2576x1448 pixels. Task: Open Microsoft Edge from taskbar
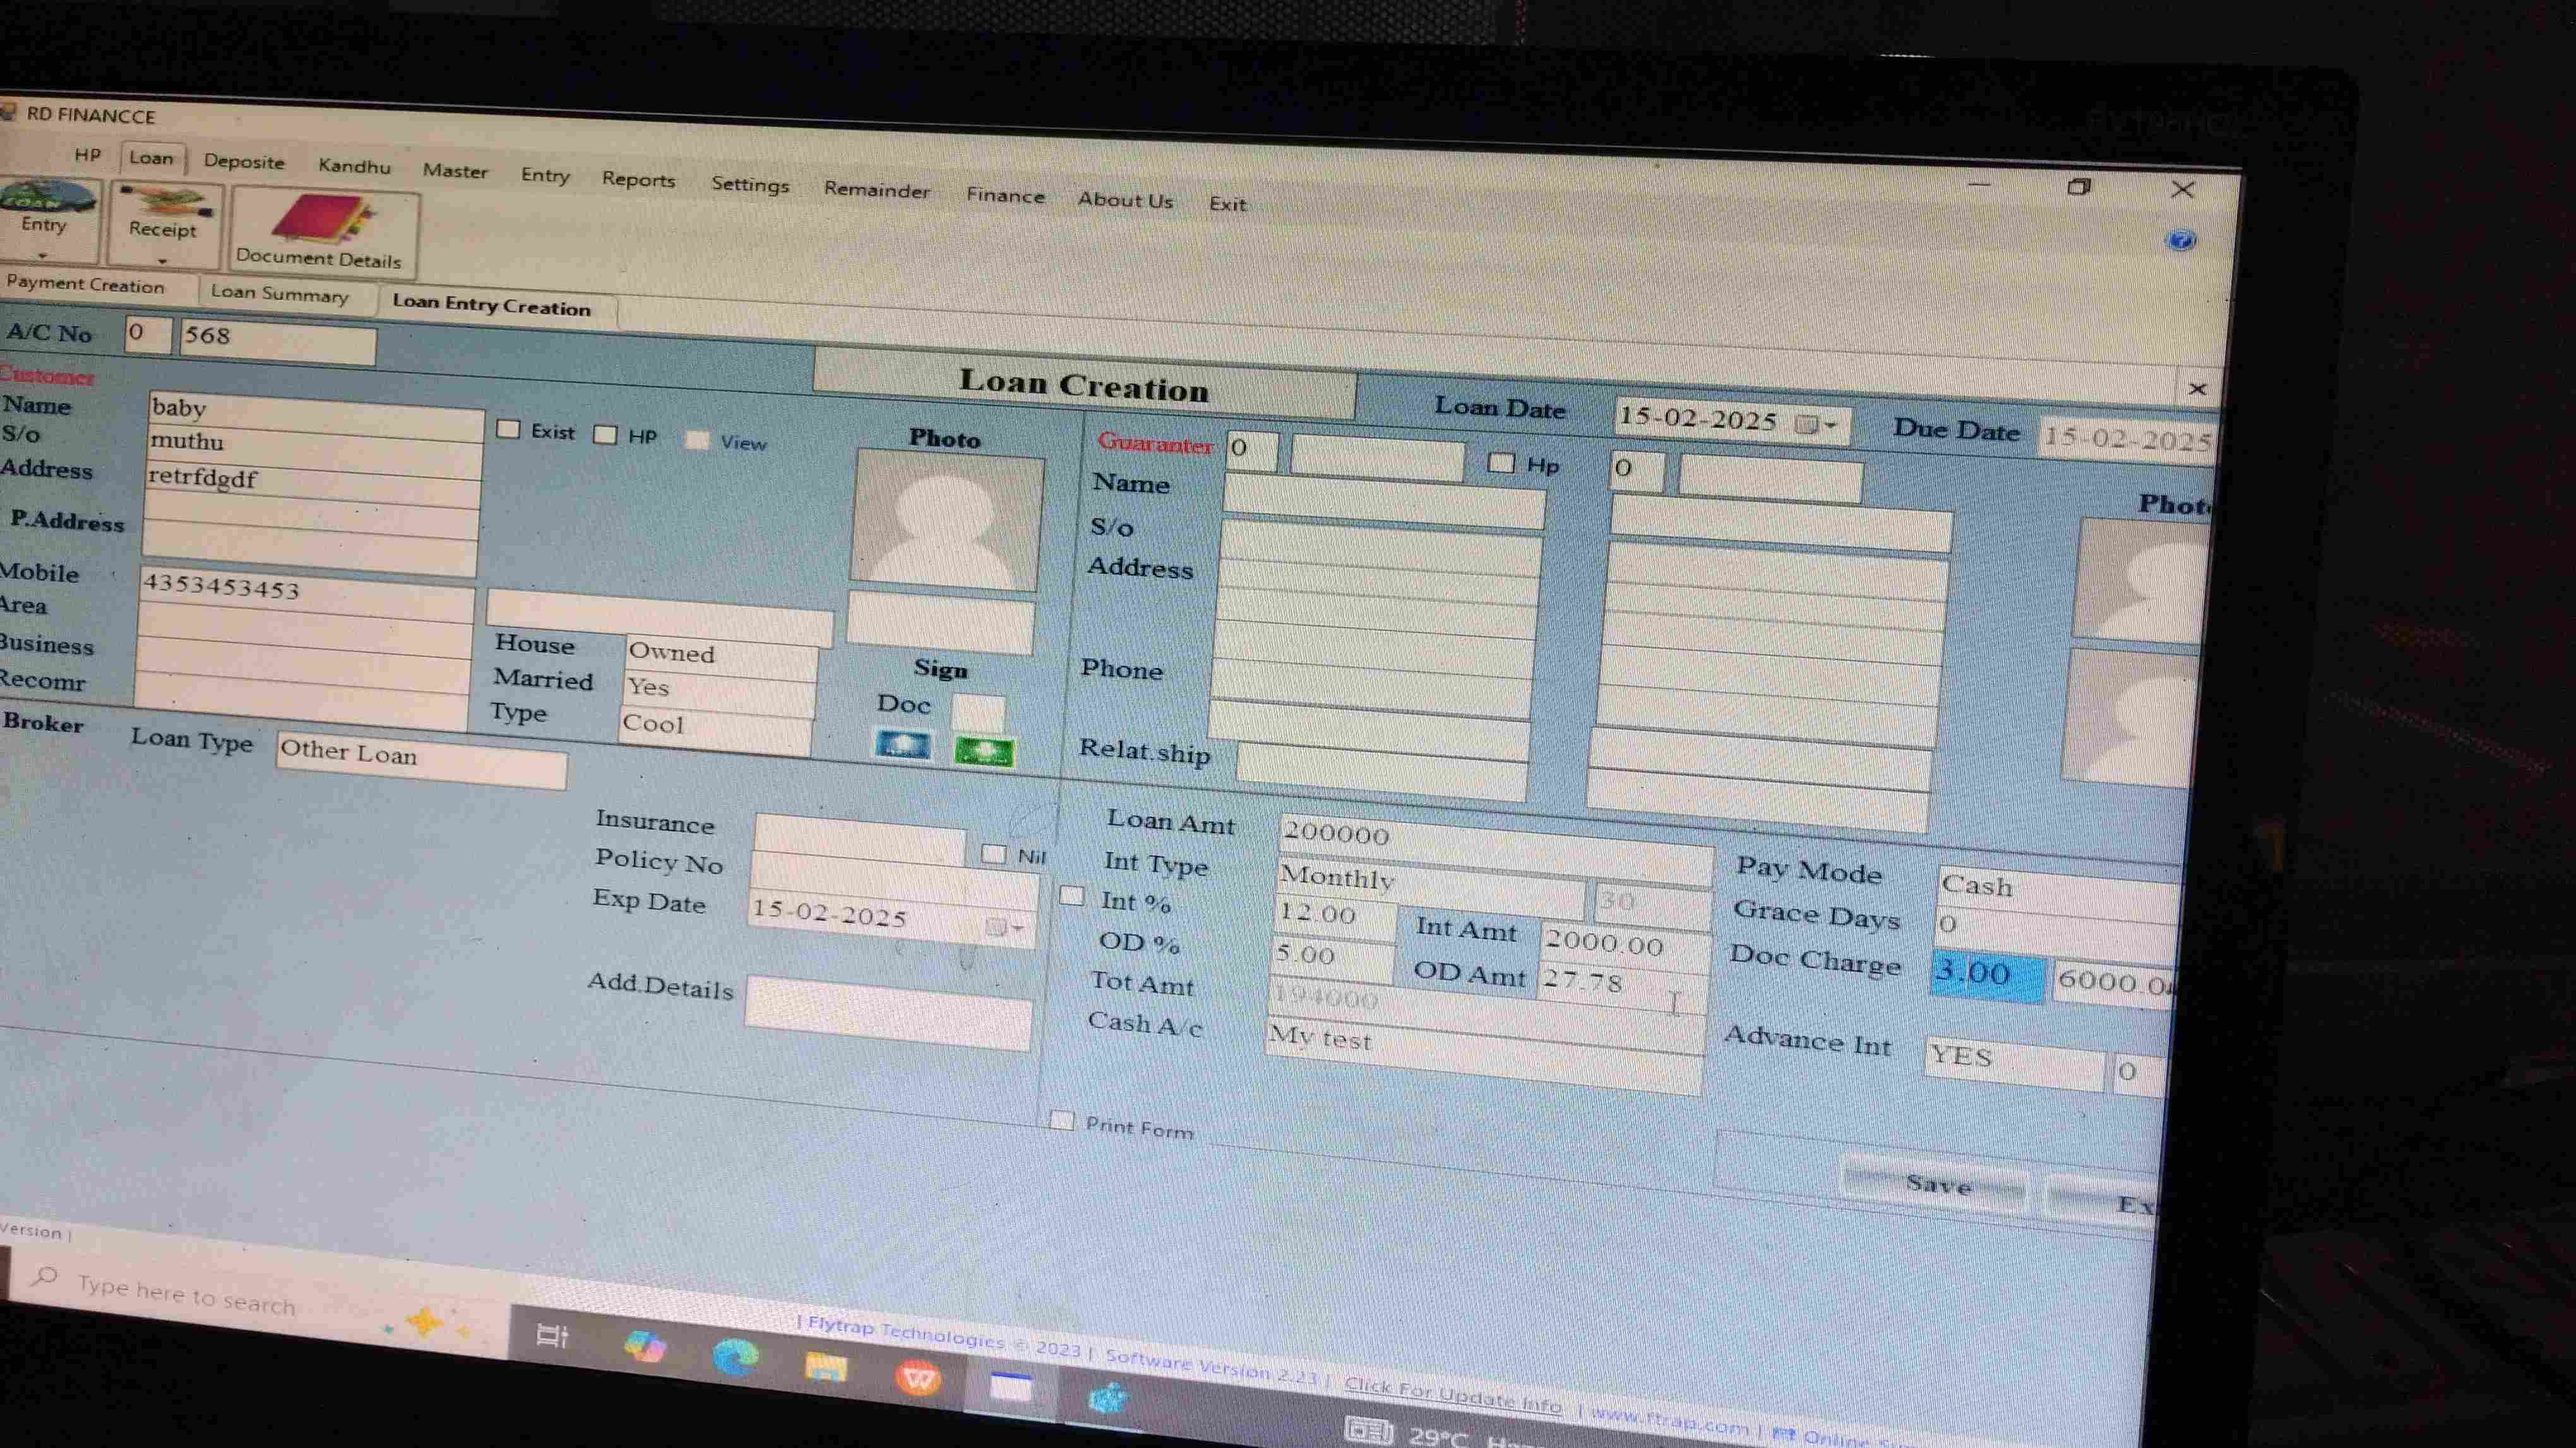pyautogui.click(x=735, y=1358)
